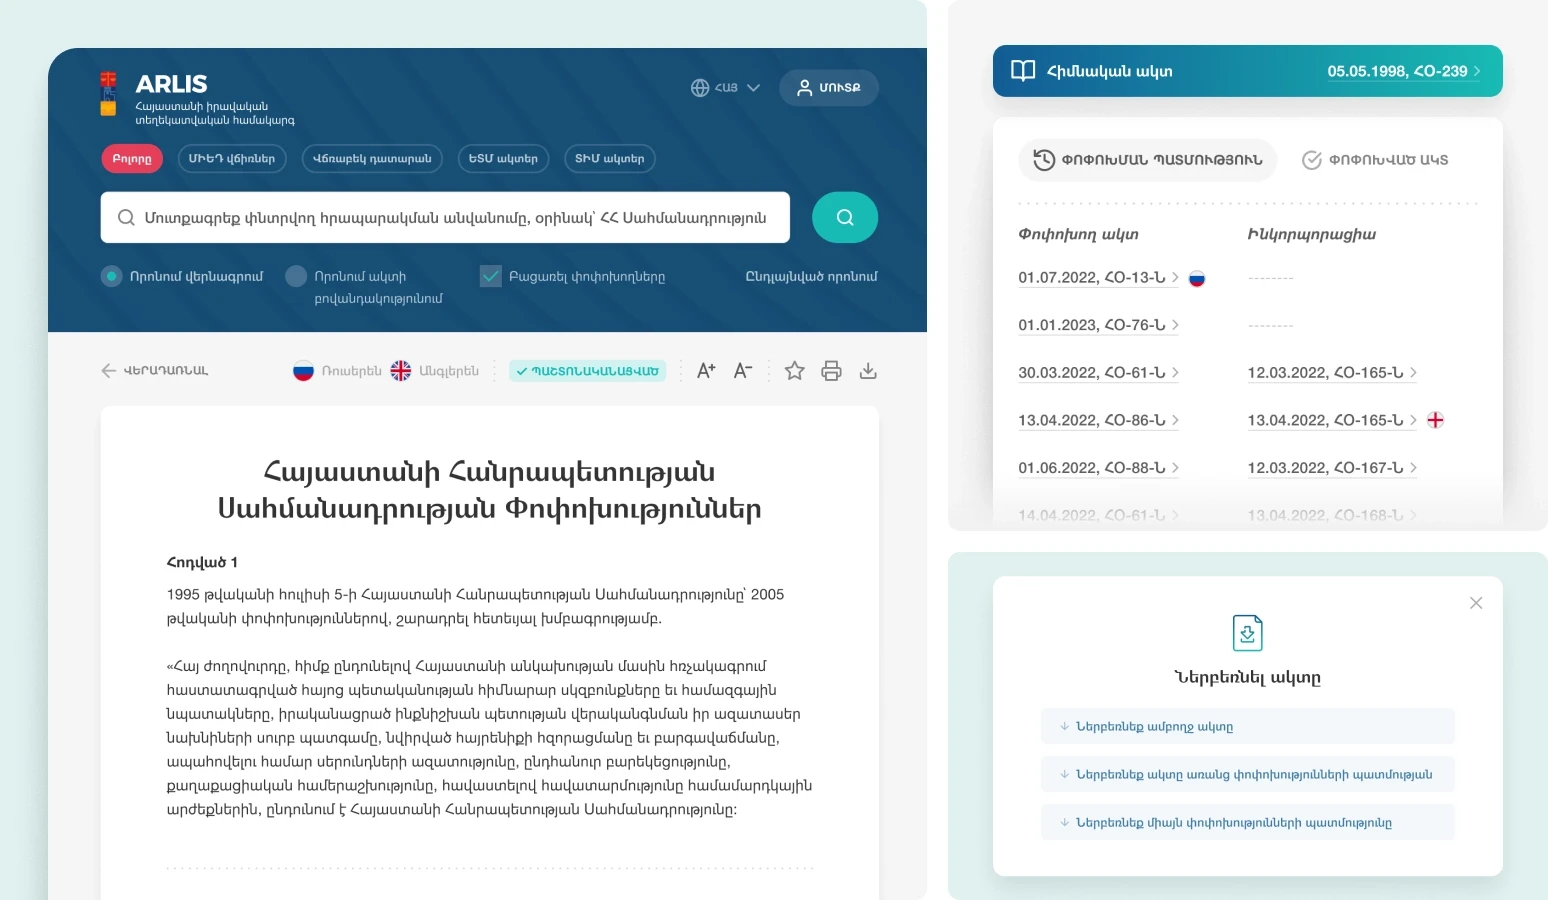This screenshot has height=900, width=1548.
Task: Select the ԵՏՄ ակտեր filter tab
Action: click(x=503, y=159)
